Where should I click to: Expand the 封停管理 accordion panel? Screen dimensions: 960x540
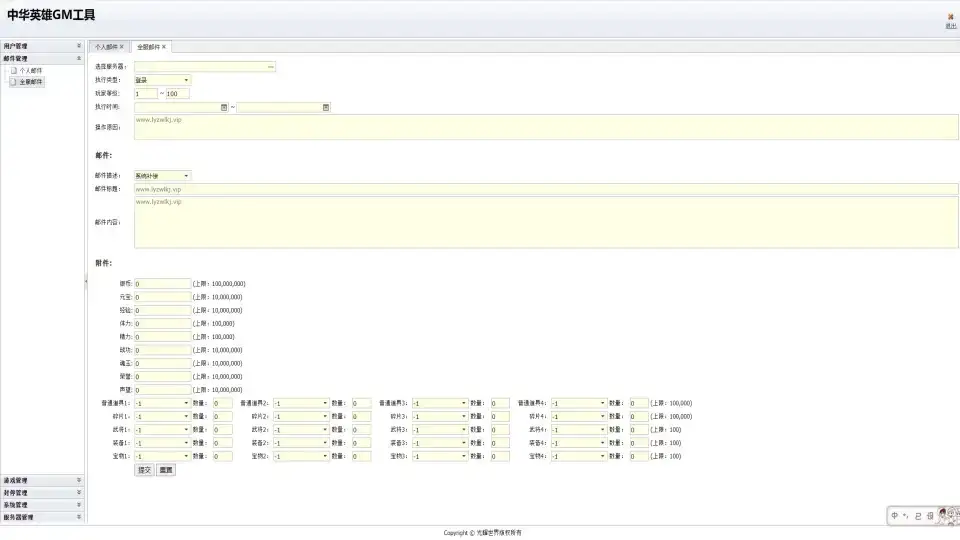tap(42, 493)
